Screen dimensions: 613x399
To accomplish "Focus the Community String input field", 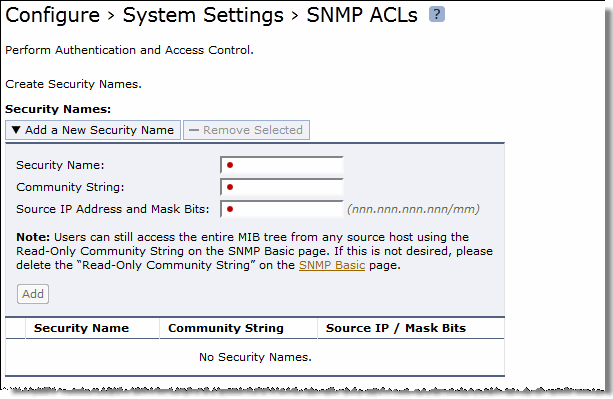I will click(x=281, y=187).
